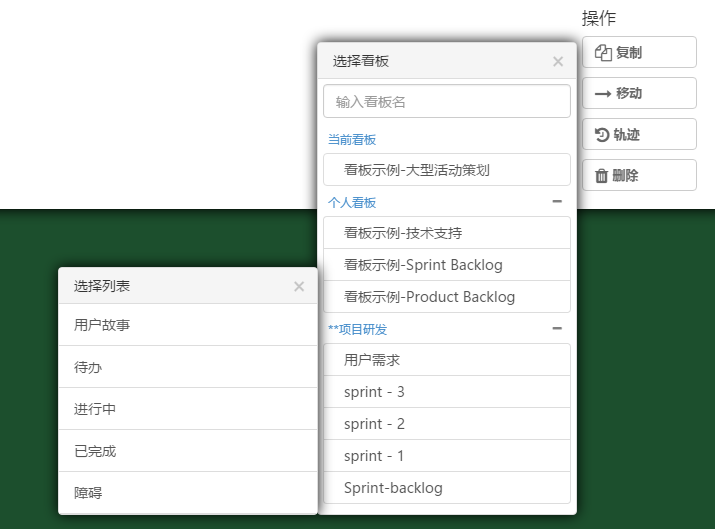Close the 选择列表 popup

[x=299, y=286]
